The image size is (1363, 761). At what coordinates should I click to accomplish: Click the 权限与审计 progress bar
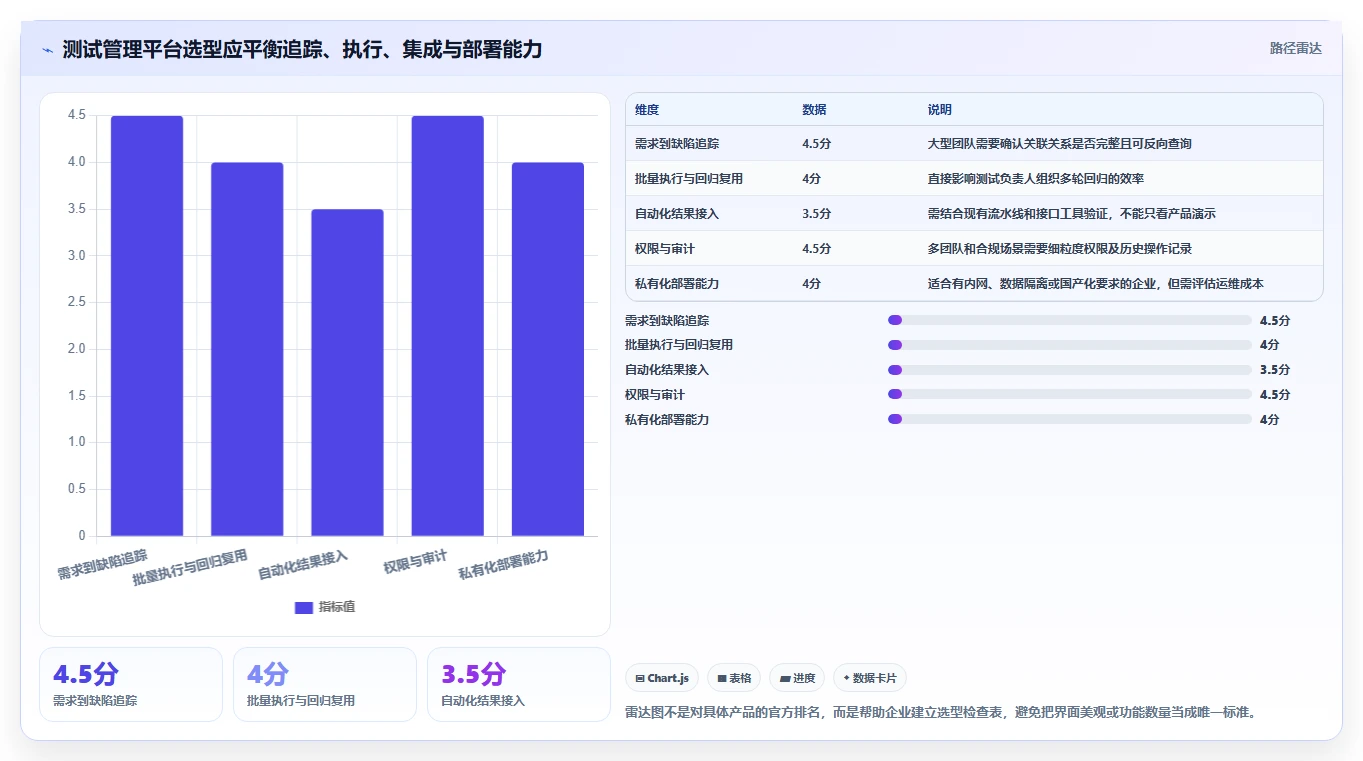[x=1070, y=395]
